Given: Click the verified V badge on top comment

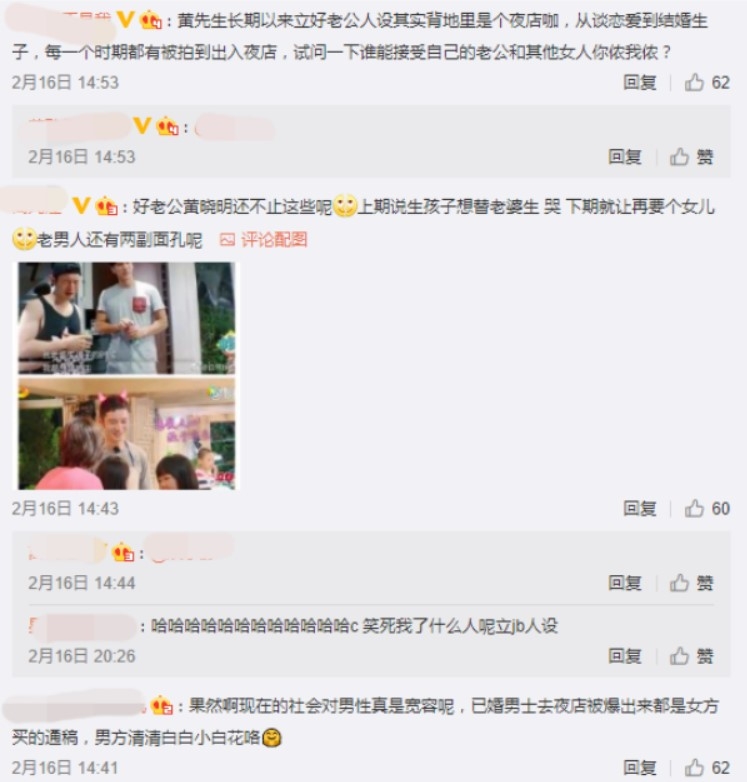Looking at the screenshot, I should 125,20.
